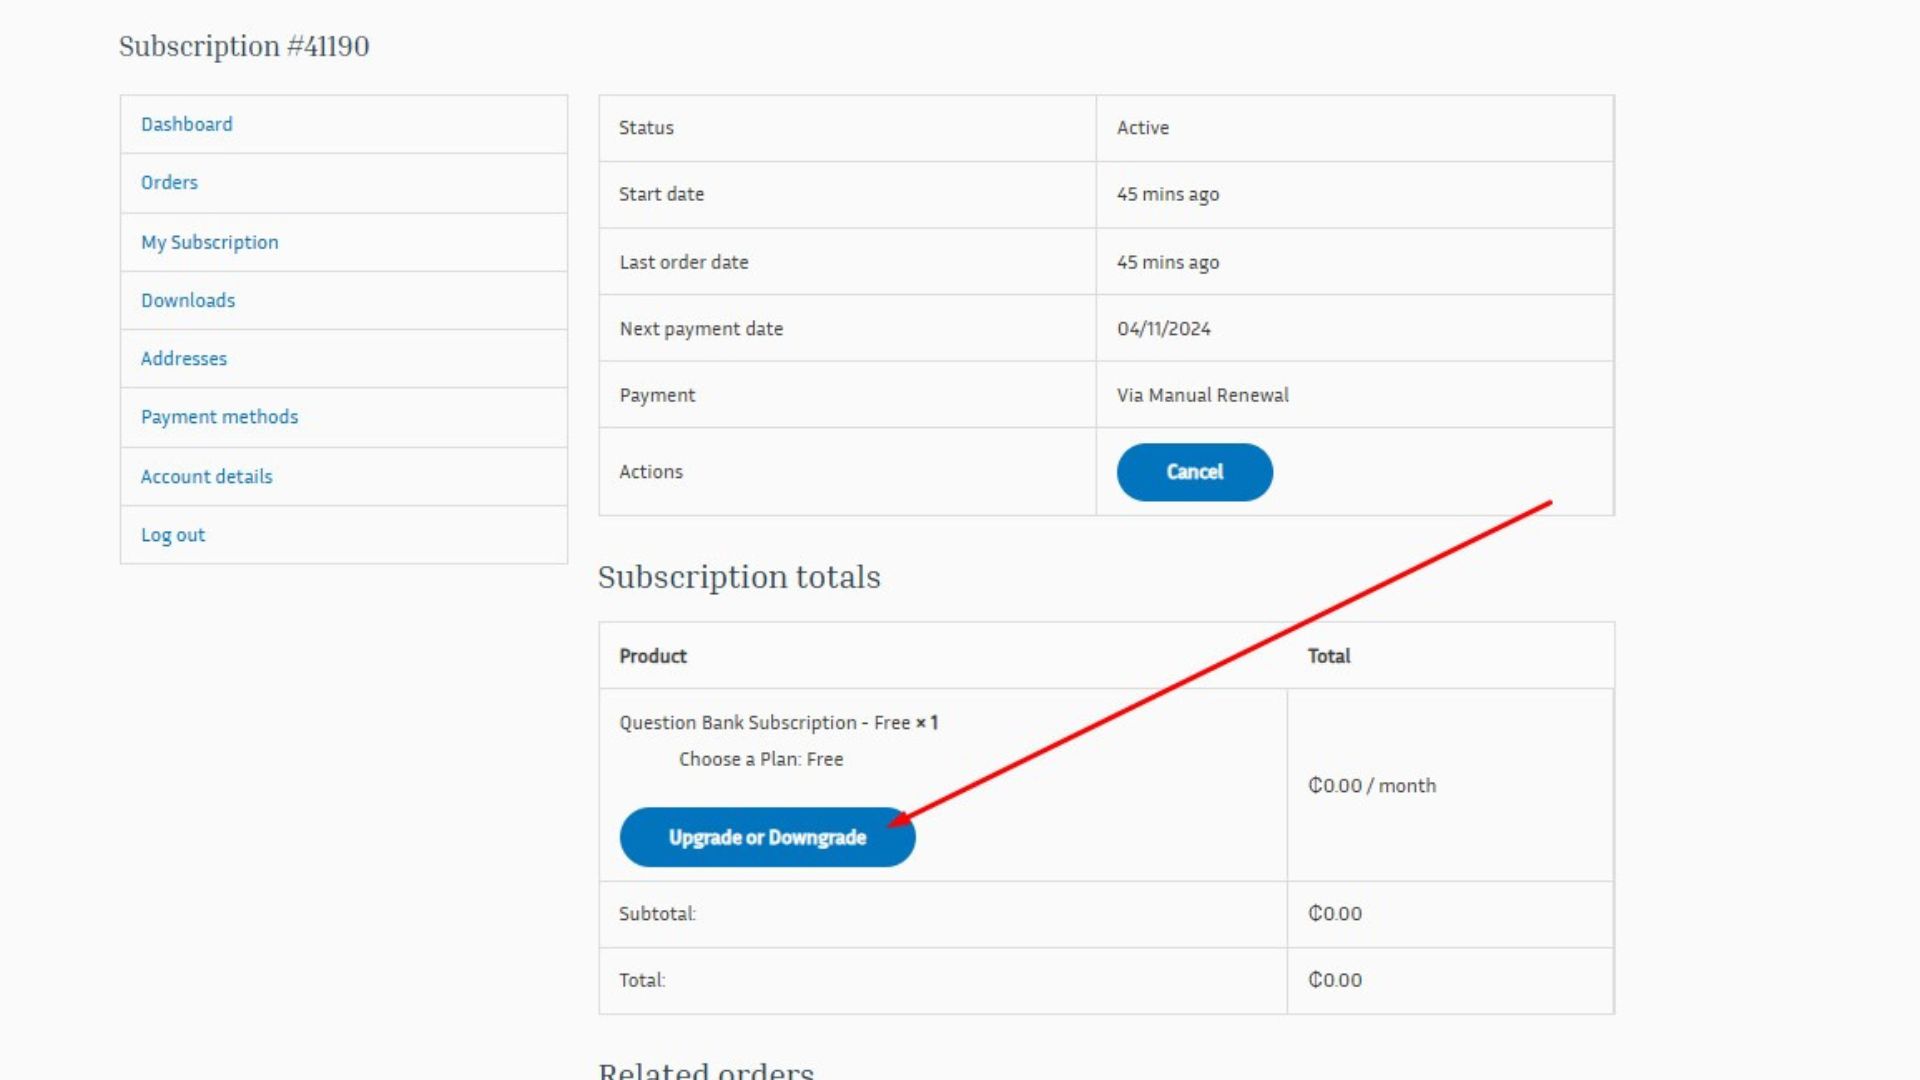Click Upgrade or Downgrade button
This screenshot has width=1920, height=1080.
click(x=766, y=837)
